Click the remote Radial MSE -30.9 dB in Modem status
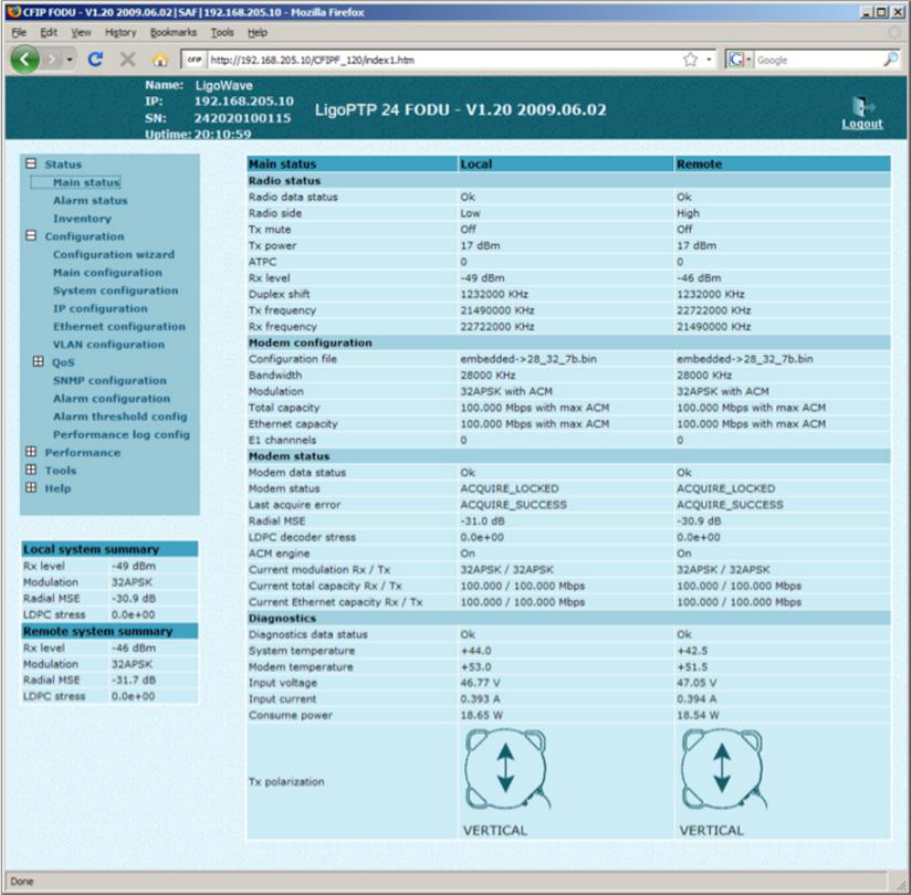Screen dimensions: 911x895 pos(699,521)
